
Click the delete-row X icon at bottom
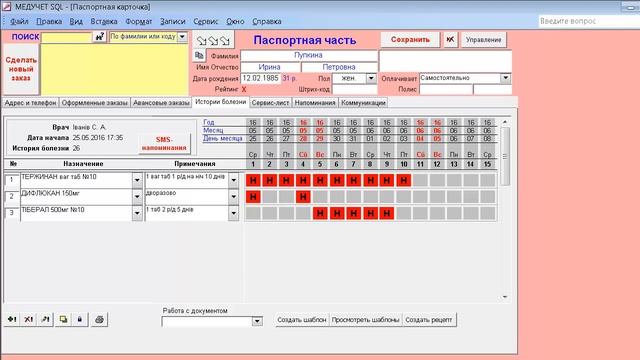[x=29, y=319]
